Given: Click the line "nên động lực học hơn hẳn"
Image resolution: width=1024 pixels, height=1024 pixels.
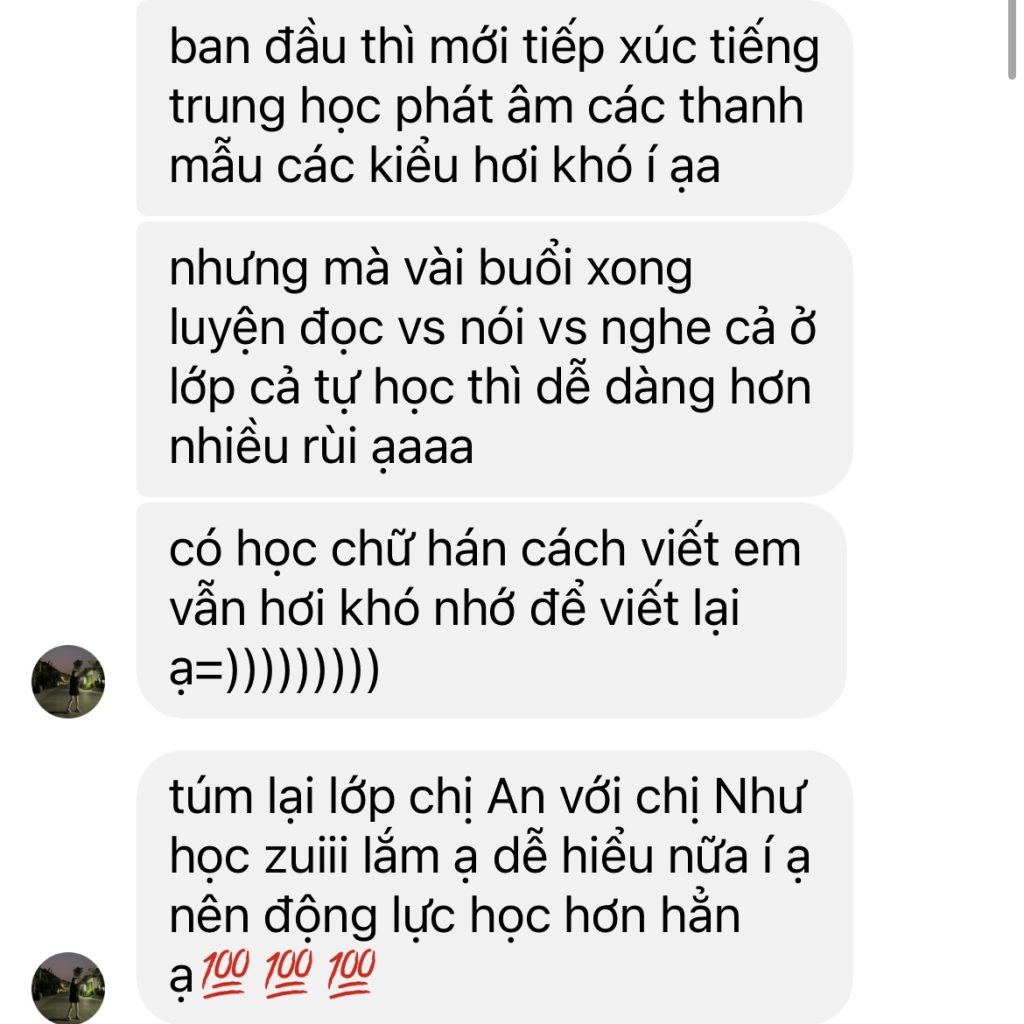Looking at the screenshot, I should pyautogui.click(x=455, y=916).
